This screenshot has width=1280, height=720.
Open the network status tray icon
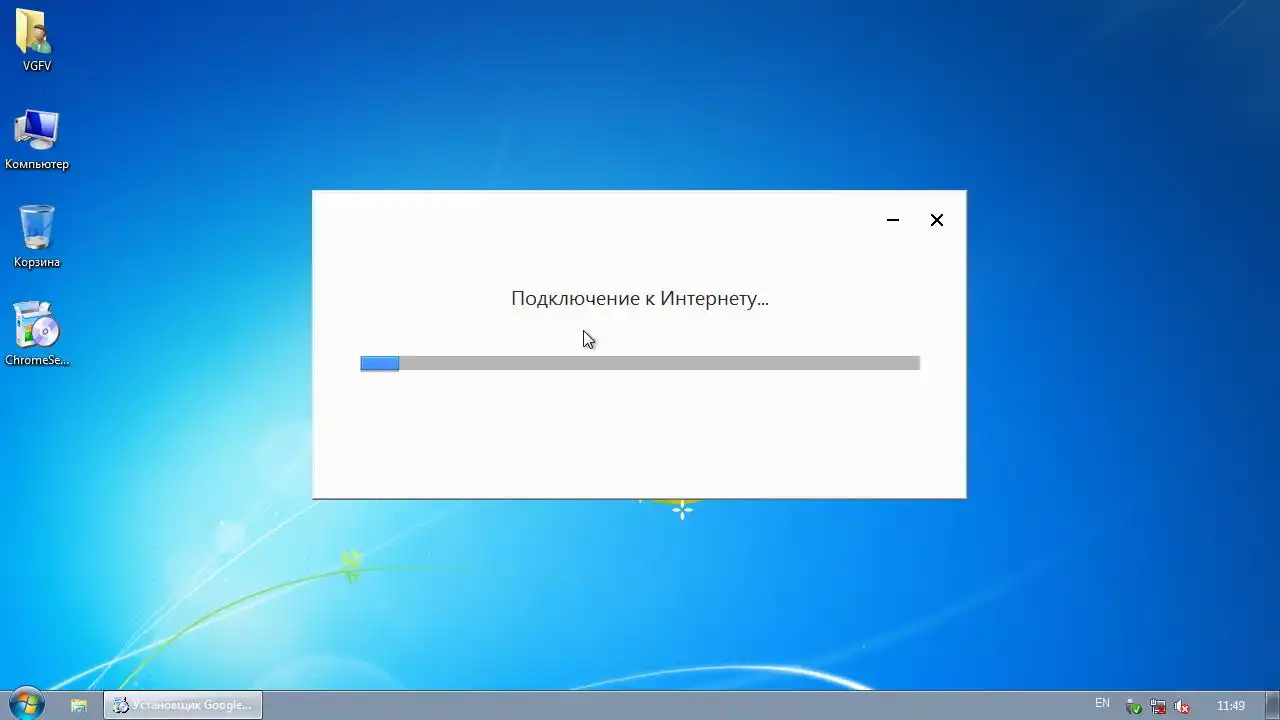[x=1158, y=706]
